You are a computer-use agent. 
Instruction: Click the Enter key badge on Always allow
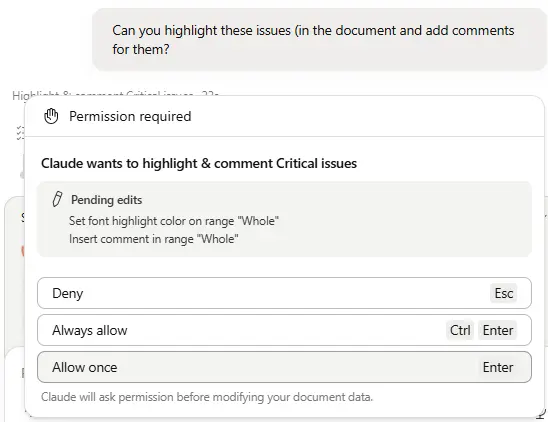498,330
